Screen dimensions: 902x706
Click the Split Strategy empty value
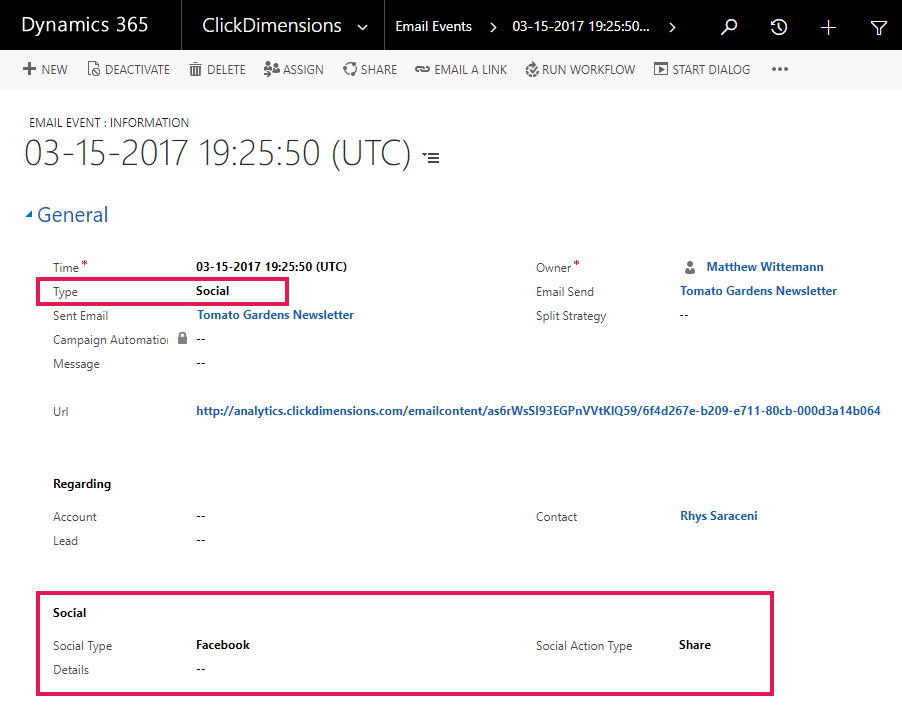click(x=683, y=315)
